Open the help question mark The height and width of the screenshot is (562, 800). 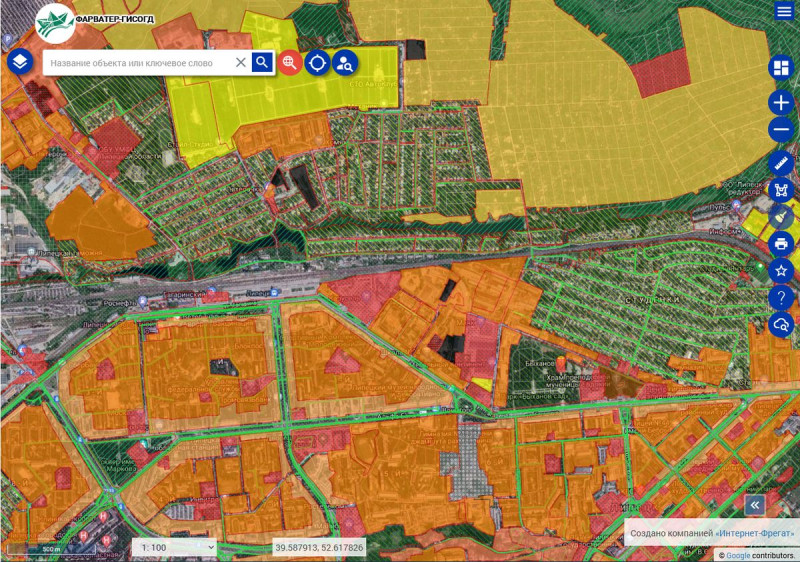(781, 297)
